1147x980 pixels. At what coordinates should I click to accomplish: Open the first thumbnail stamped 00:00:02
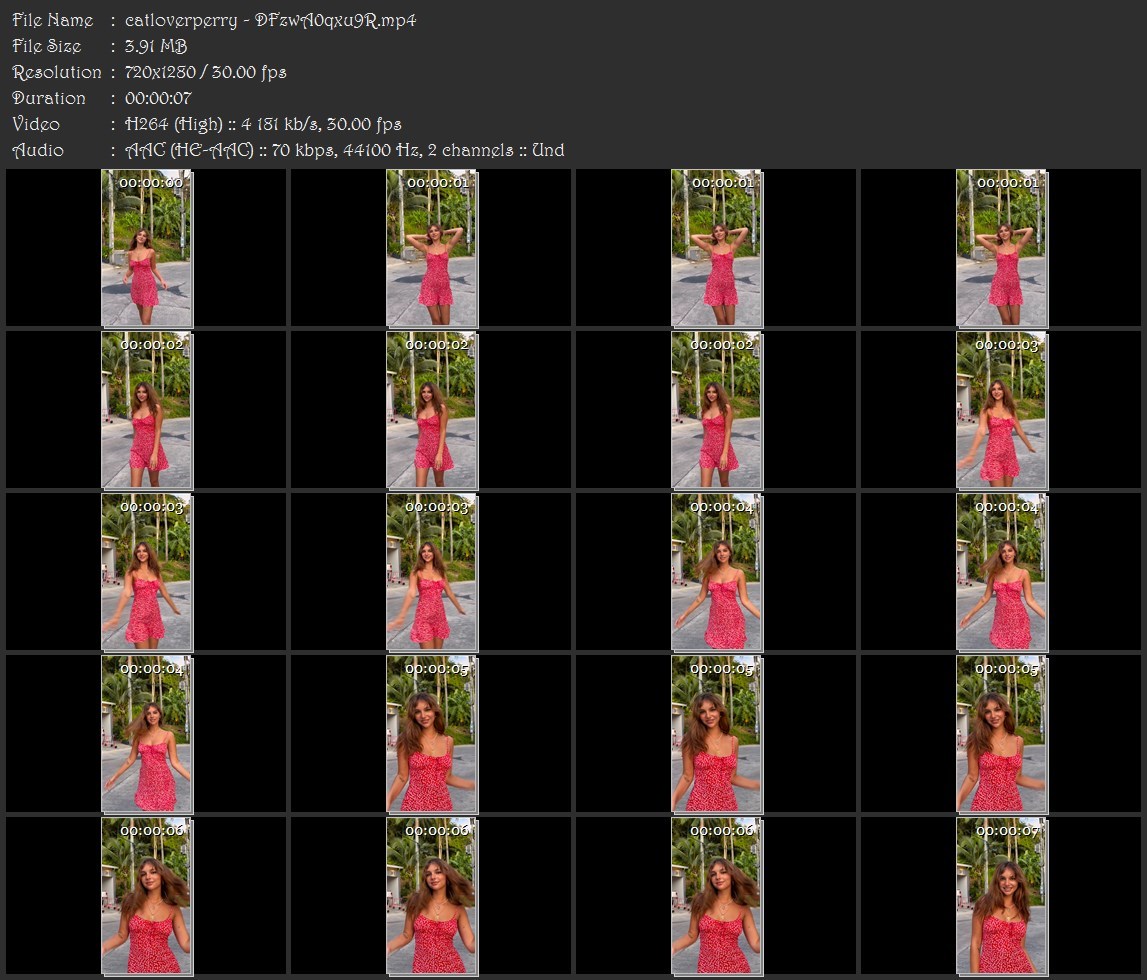(146, 410)
